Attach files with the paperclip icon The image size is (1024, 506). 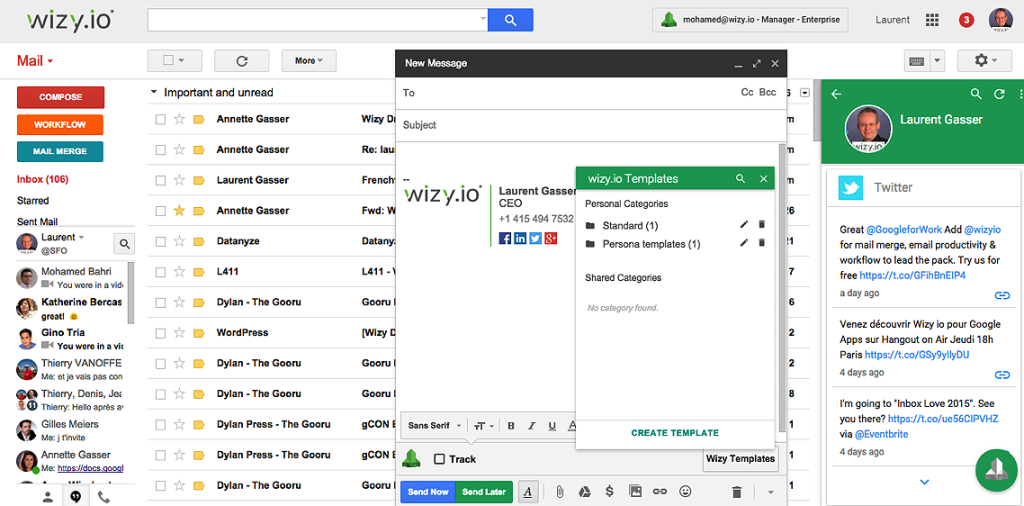click(560, 492)
